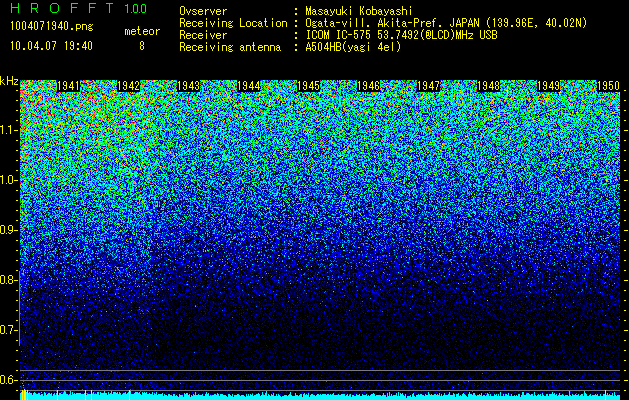629x400 pixels.
Task: Click location text Ogata-vill. Akita-Pref. JAPAN
Action: pyautogui.click(x=391, y=23)
